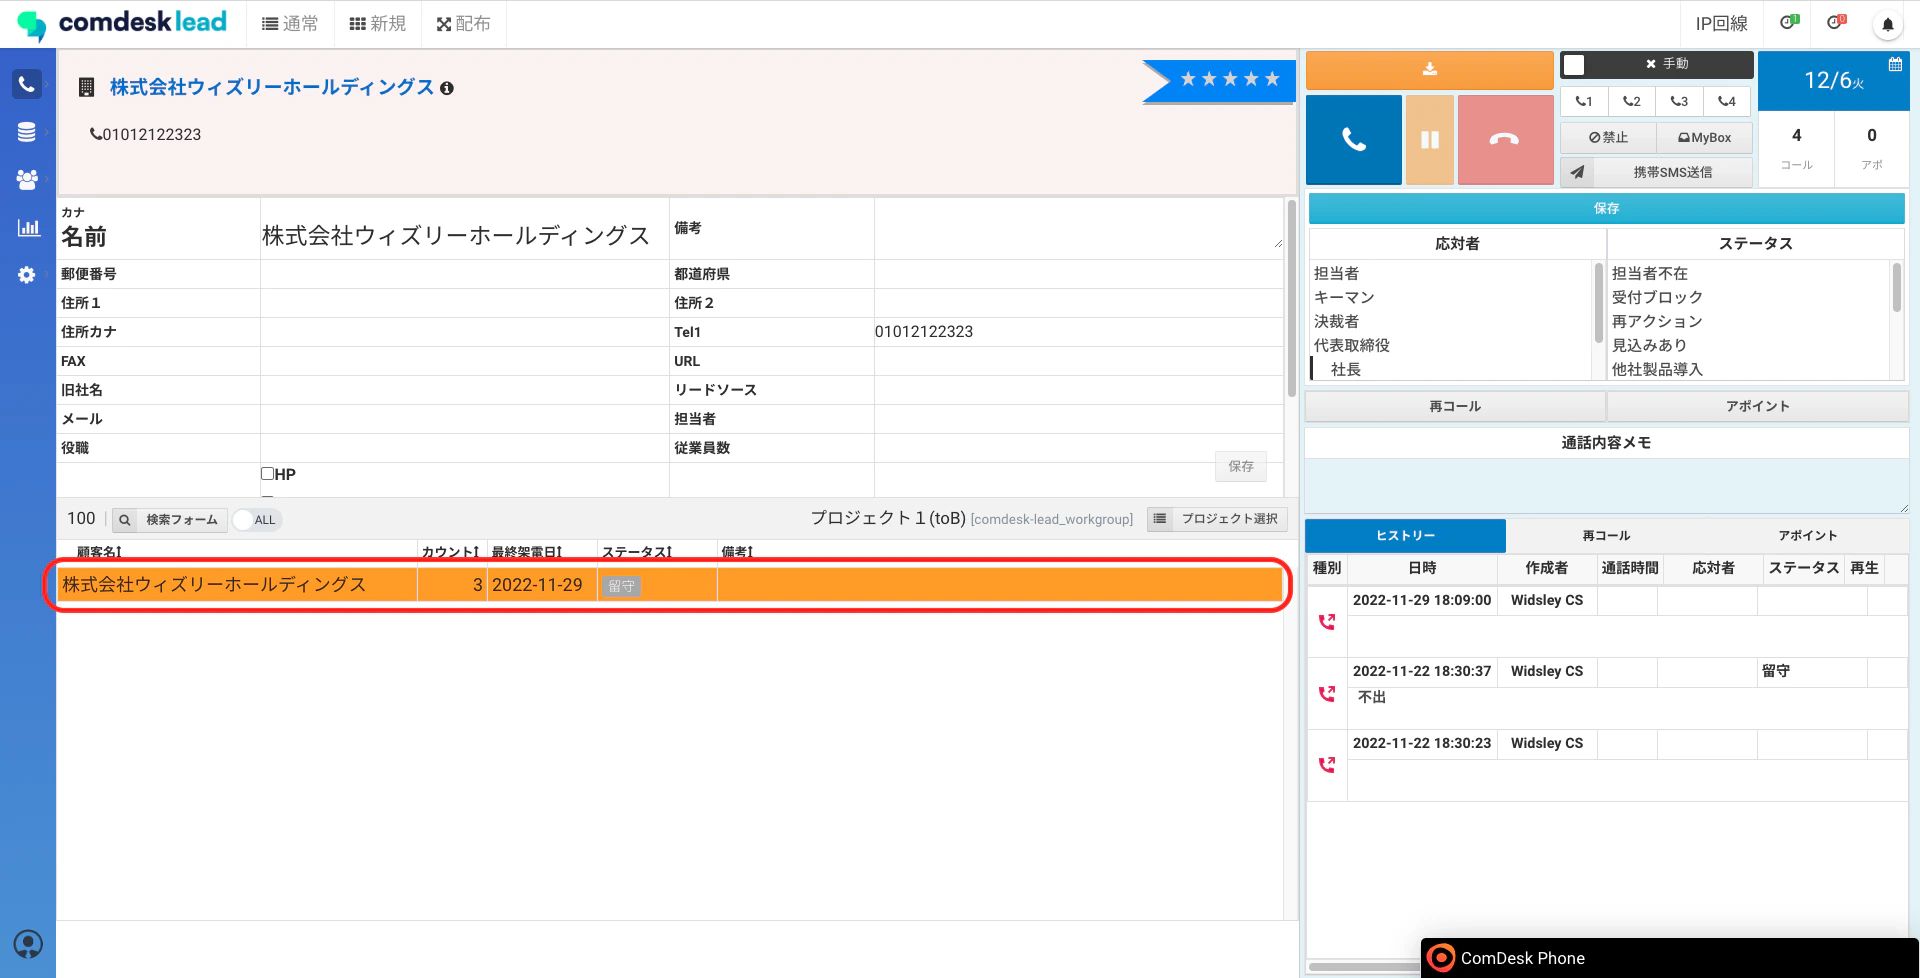Select 担当者 in the 応対者 list
1920x978 pixels.
tap(1336, 273)
